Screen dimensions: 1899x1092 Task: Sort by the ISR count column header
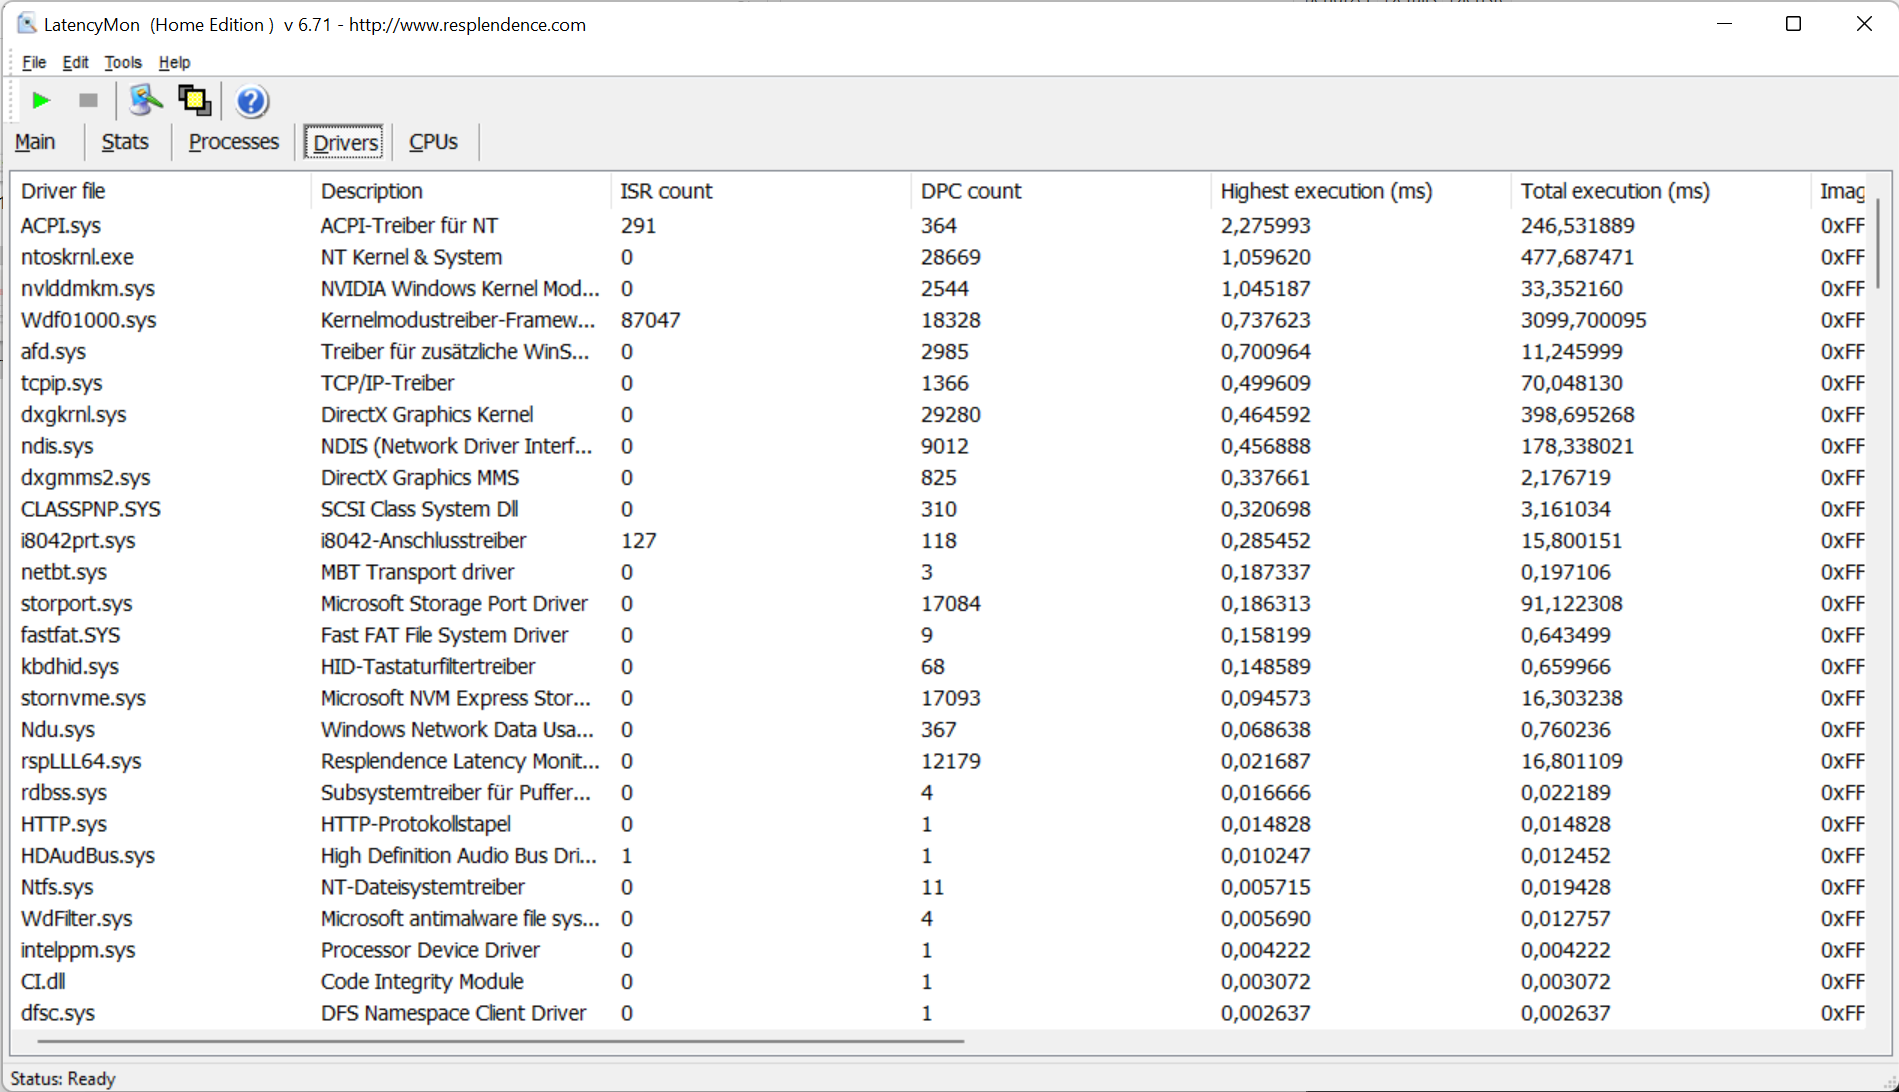pos(666,191)
